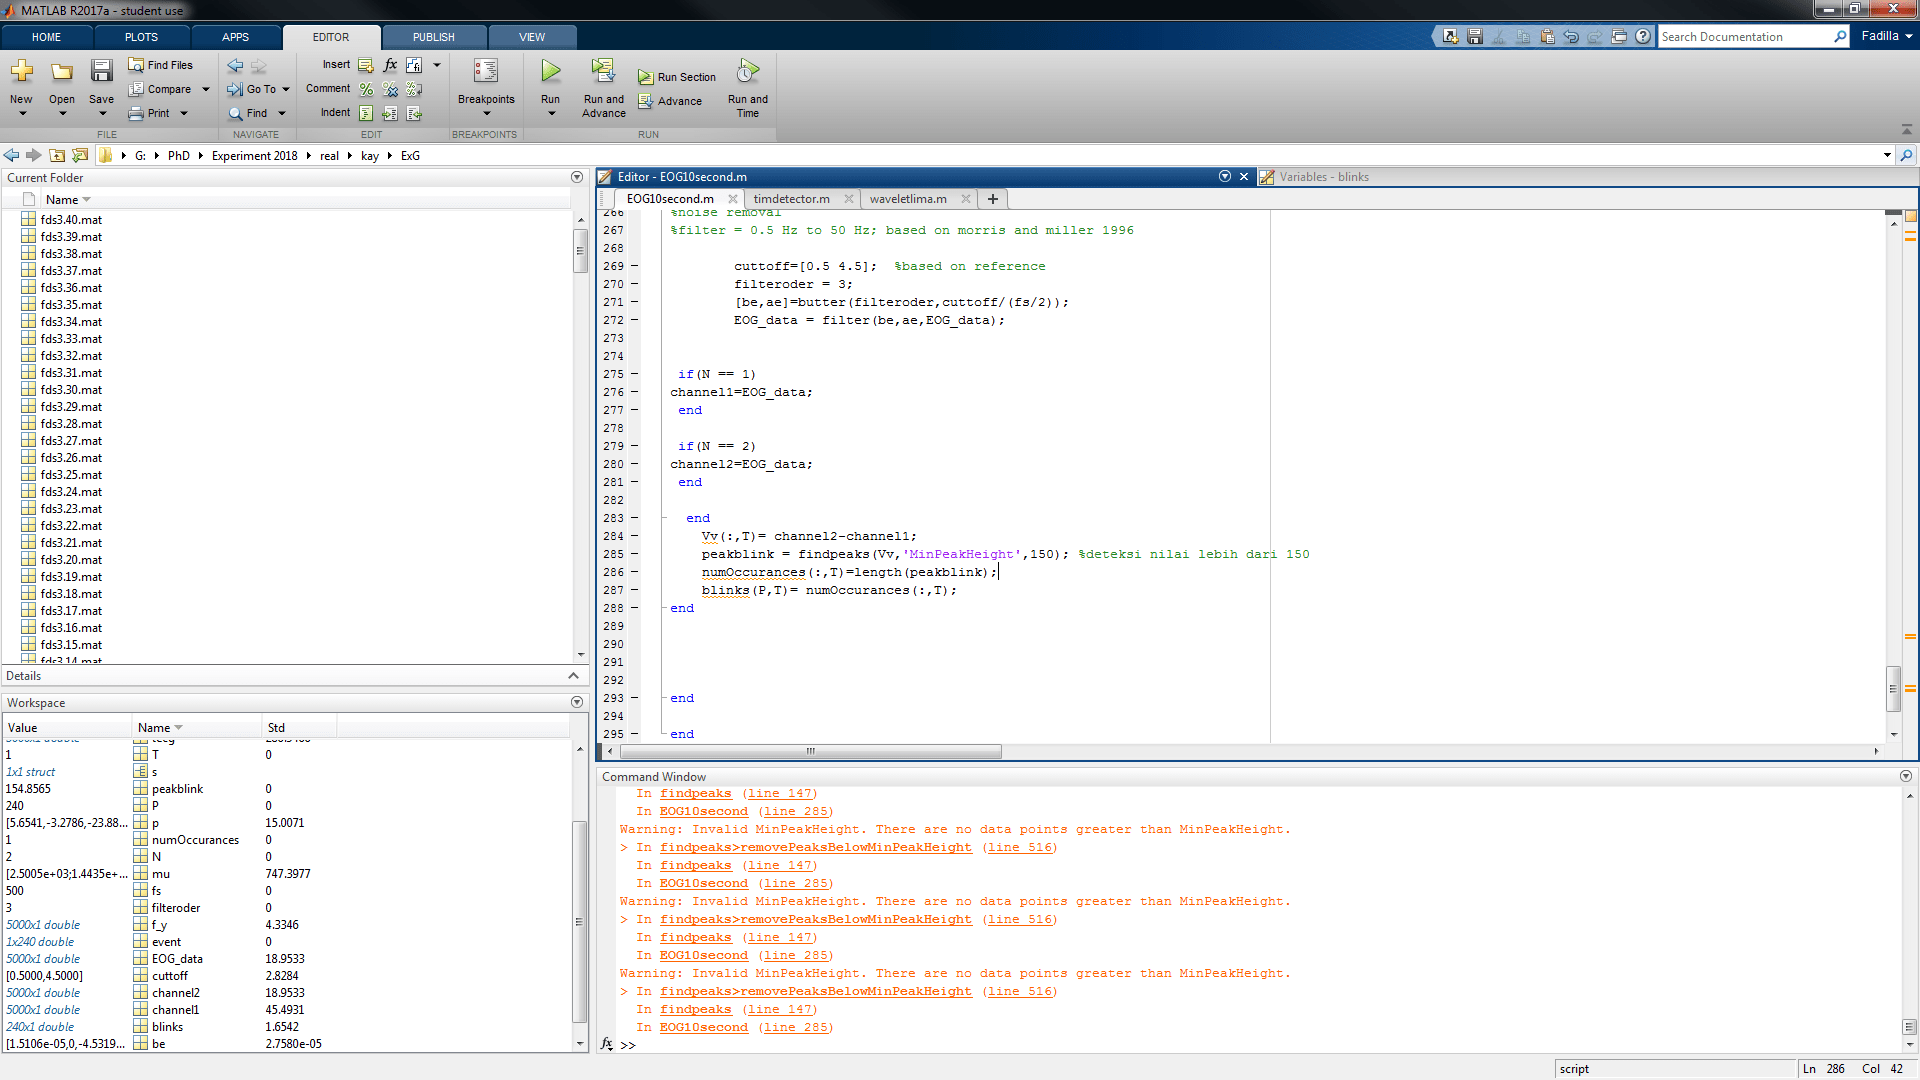Click the Run green play icon
This screenshot has width=1920, height=1080.
[x=550, y=72]
